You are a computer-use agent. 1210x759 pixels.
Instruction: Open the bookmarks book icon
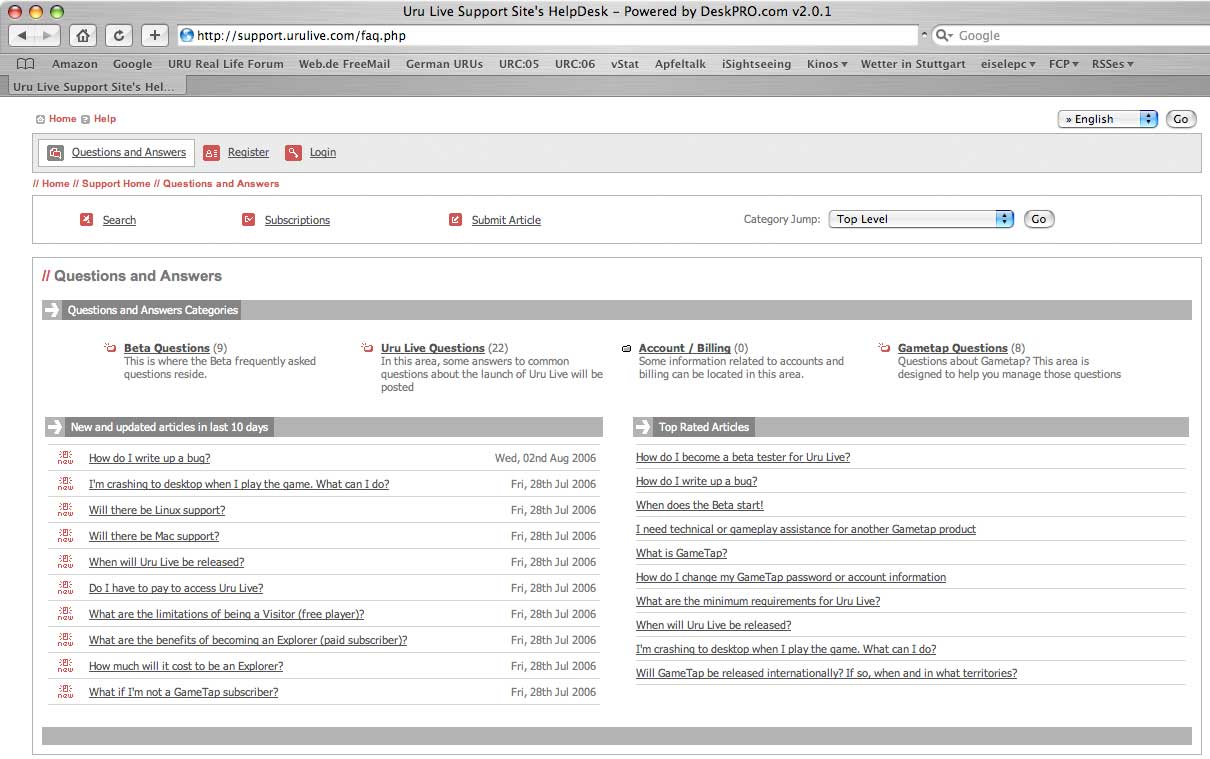[x=26, y=64]
